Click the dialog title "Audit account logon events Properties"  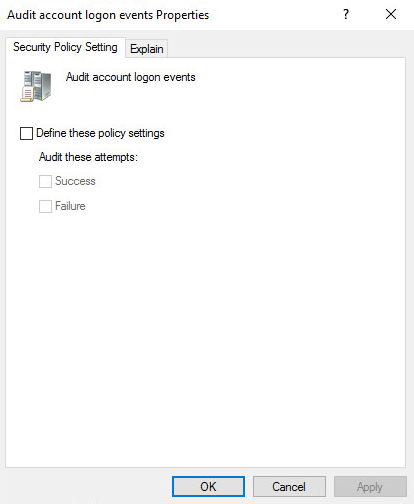pos(108,15)
